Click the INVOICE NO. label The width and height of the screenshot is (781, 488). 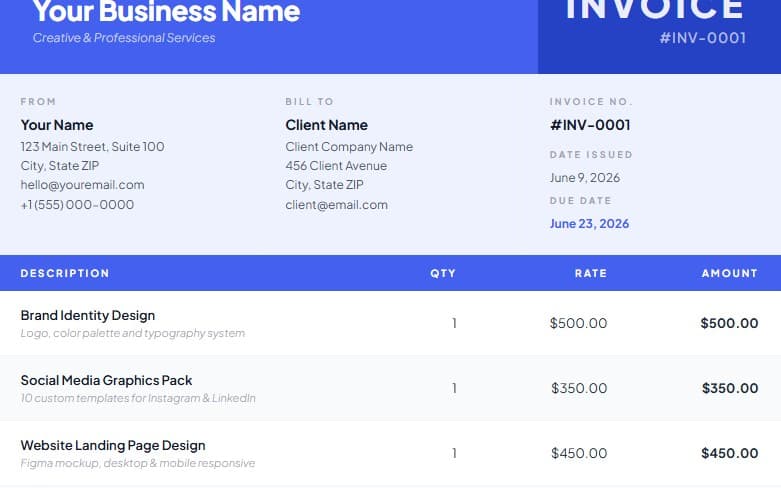point(591,102)
